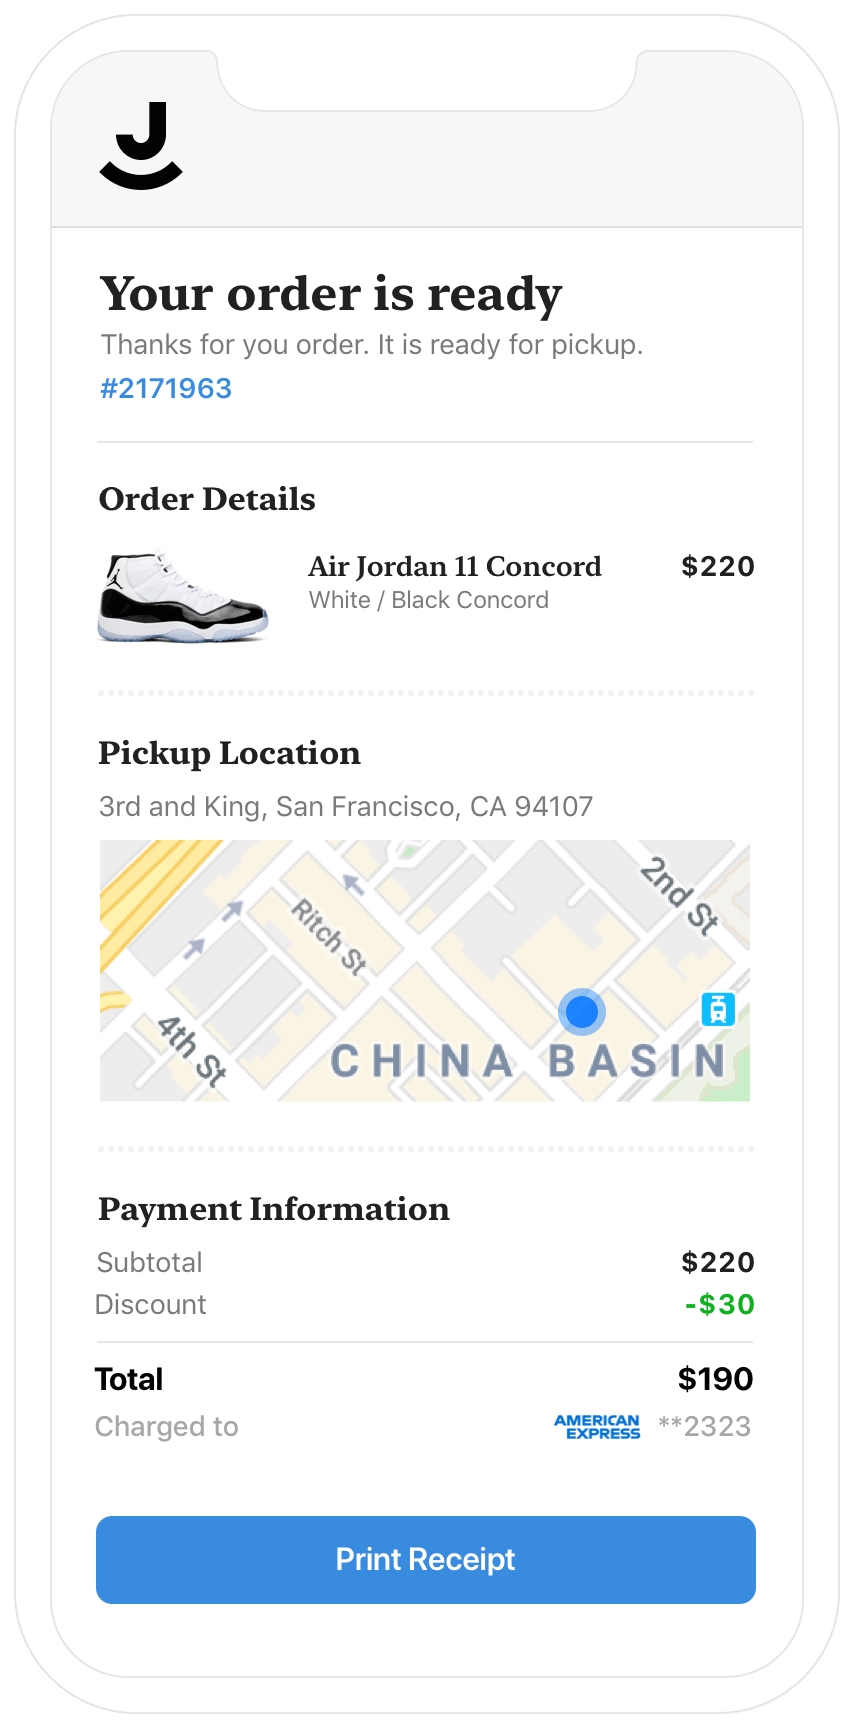Select the Air Jordan 11 Concord title
The width and height of the screenshot is (854, 1728).
coord(454,567)
